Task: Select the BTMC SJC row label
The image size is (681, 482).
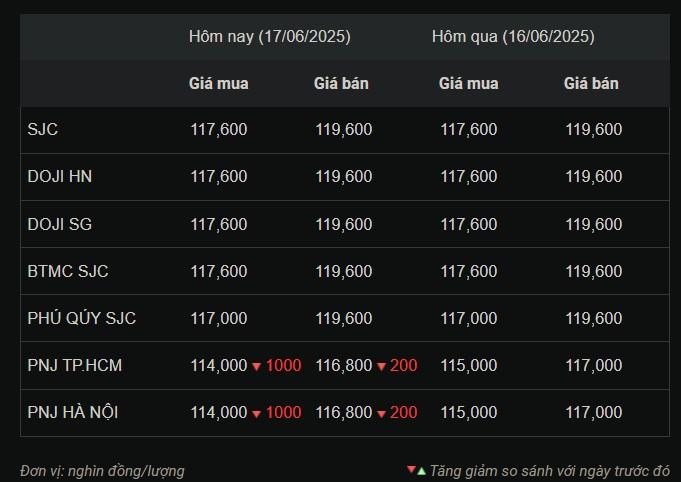Action: (68, 271)
